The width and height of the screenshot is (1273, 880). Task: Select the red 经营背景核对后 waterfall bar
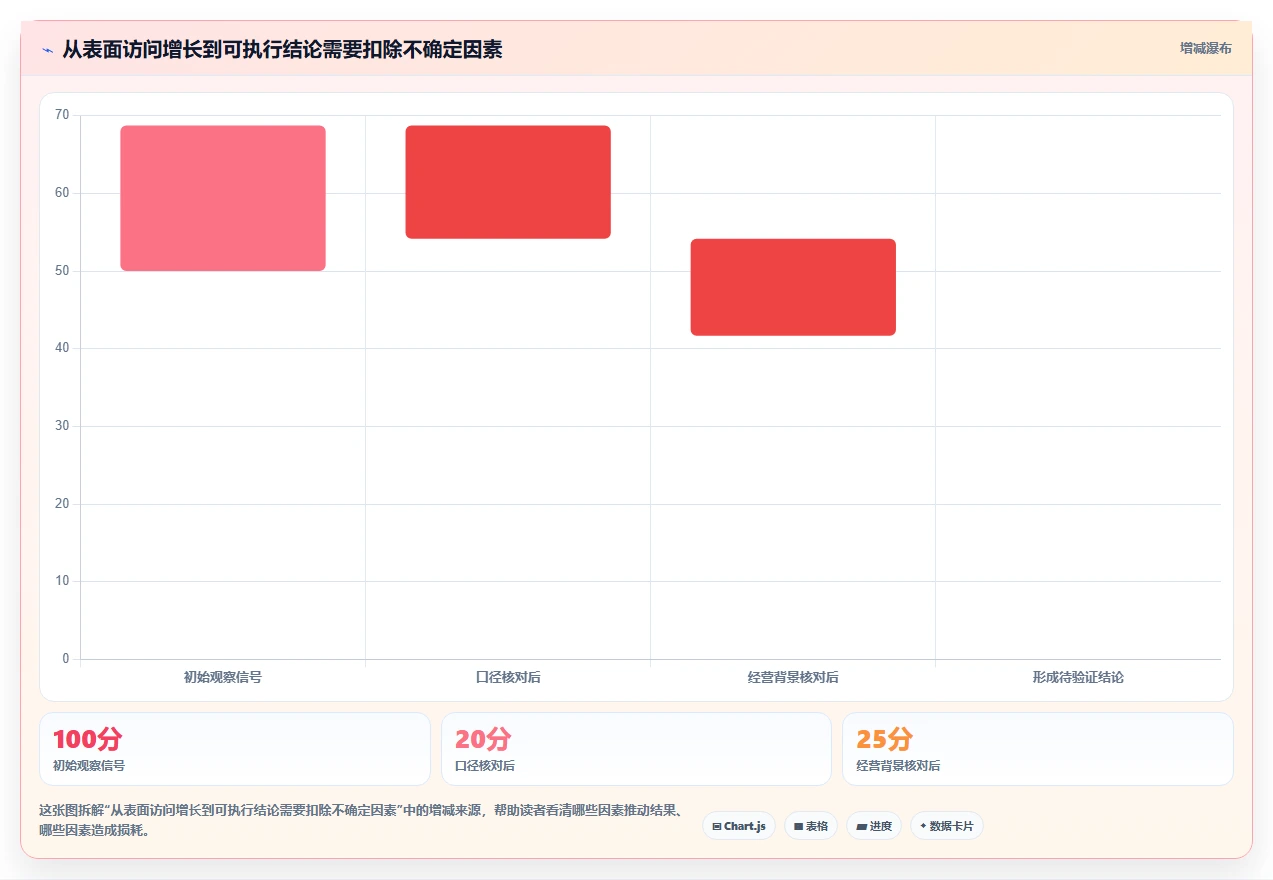point(793,287)
